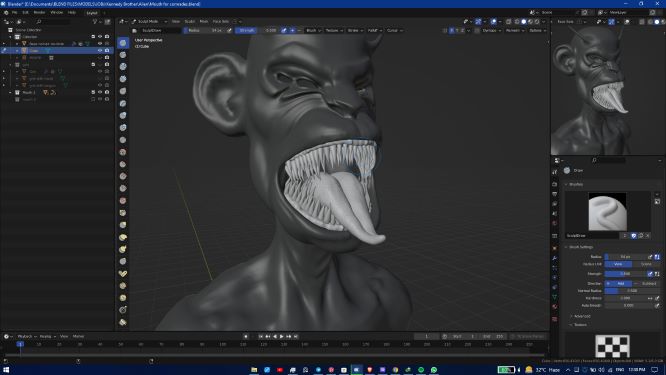The image size is (666, 375).
Task: Duplicate the SculptDraw brush datablock
Action: point(641,235)
